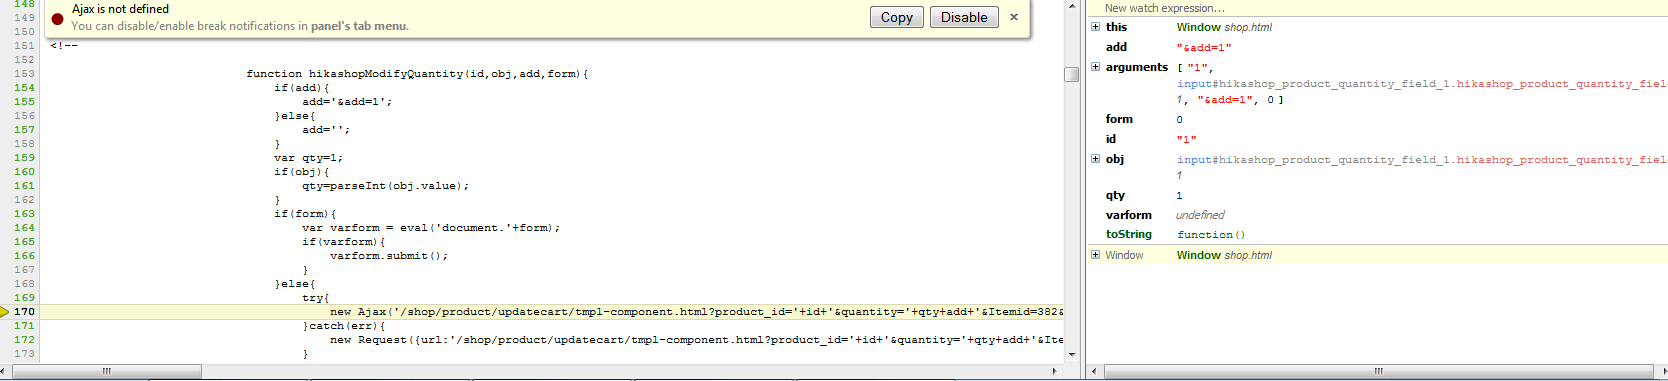Click the watch pane horizontal scrollbar thumb

1378,371
